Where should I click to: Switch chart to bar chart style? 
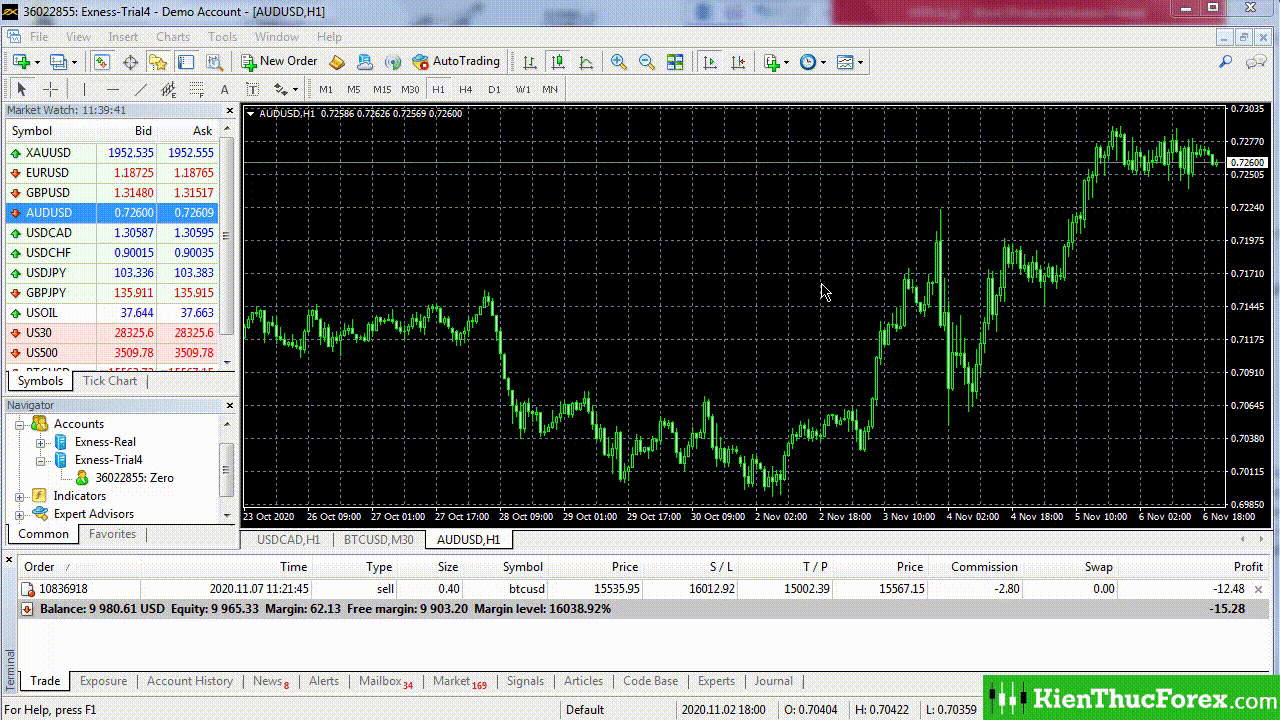point(530,62)
